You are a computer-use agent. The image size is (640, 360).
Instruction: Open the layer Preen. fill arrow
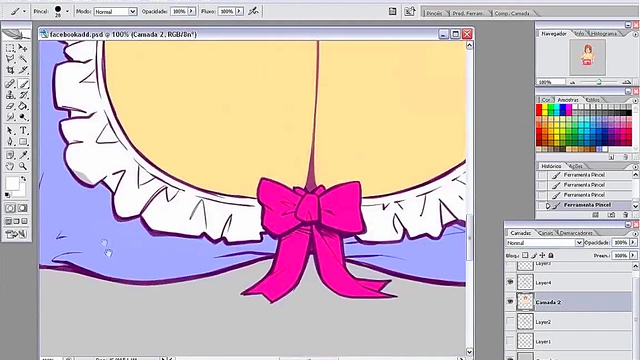(x=633, y=256)
